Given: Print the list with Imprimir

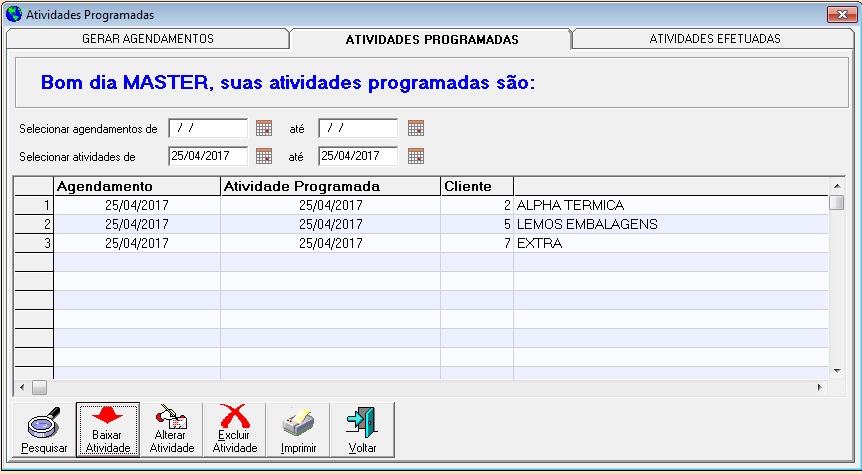Looking at the screenshot, I should (x=298, y=430).
